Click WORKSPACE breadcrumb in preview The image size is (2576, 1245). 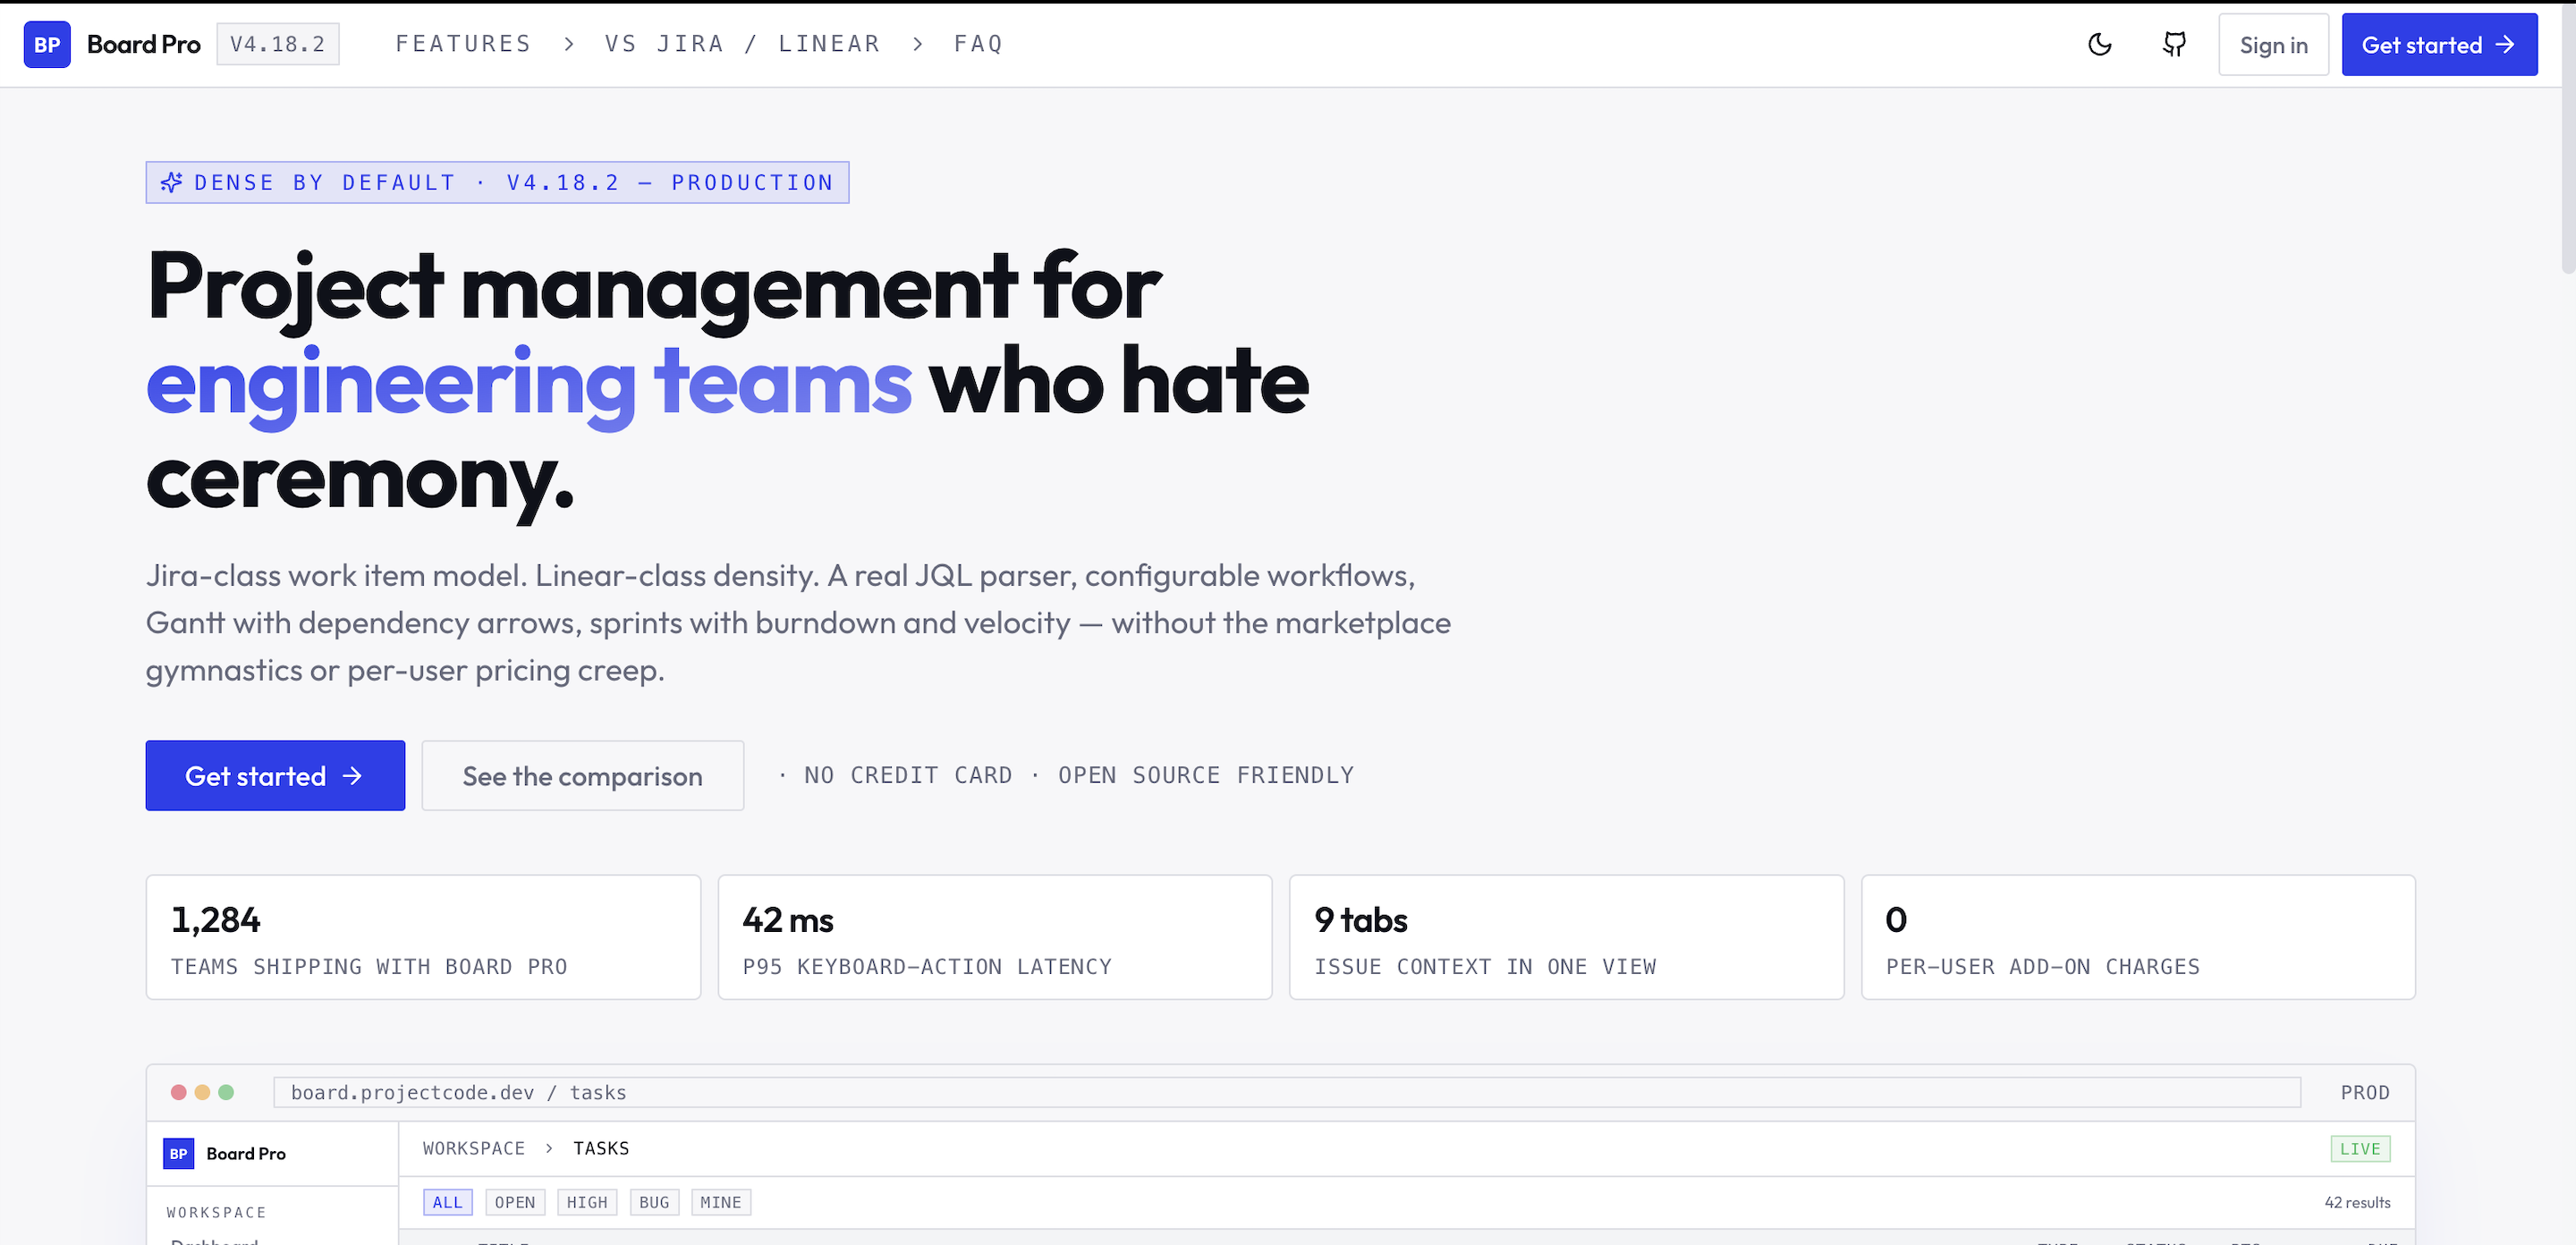[x=474, y=1148]
